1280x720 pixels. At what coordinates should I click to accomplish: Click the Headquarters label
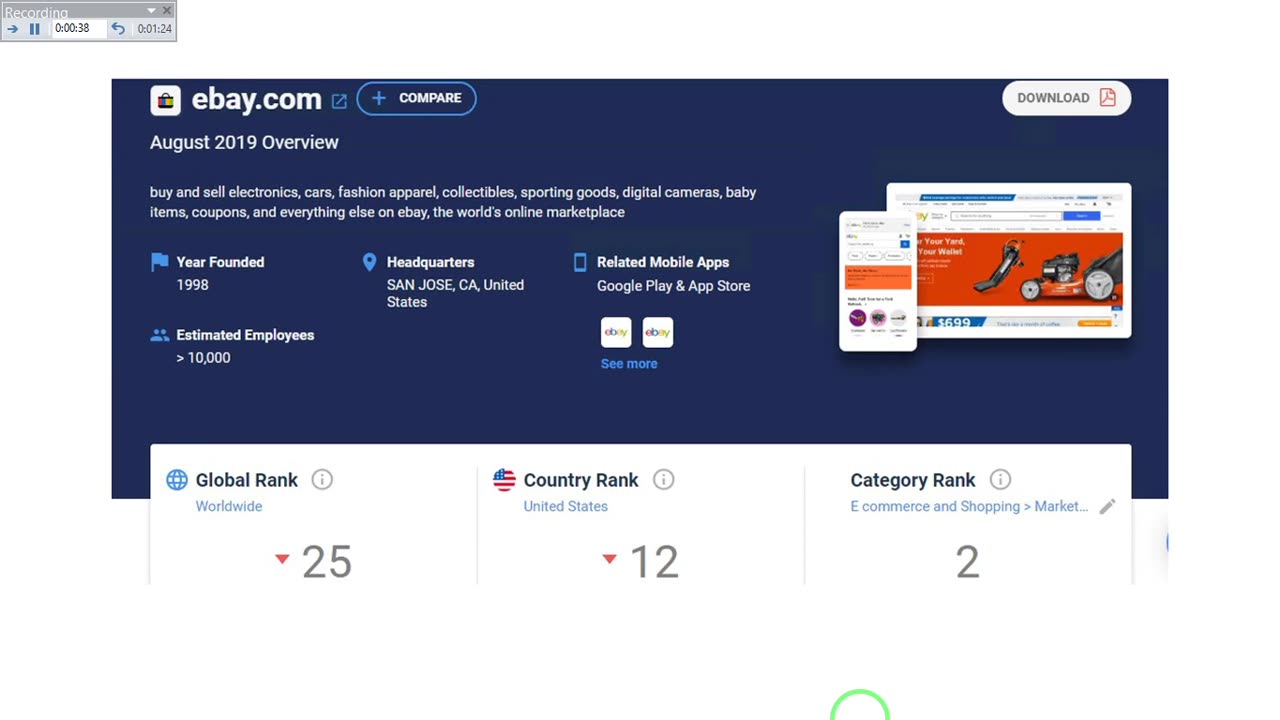pos(431,262)
